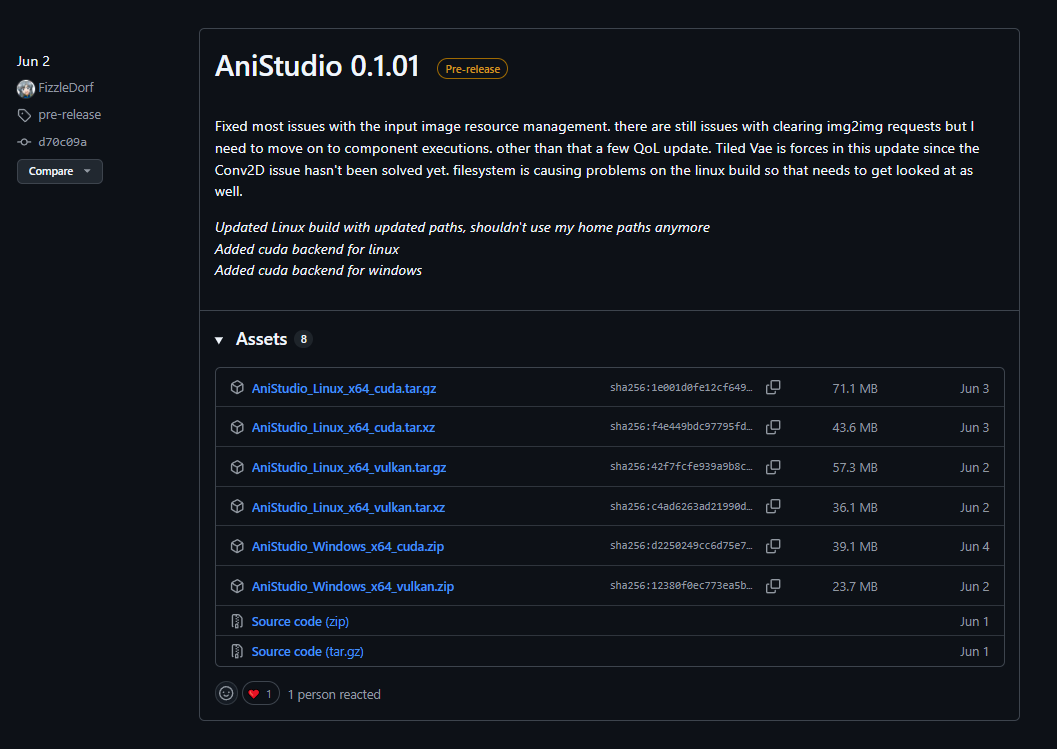Download AniStudio_Linux_x64_cuda.tar.gz
The width and height of the screenshot is (1057, 749).
tap(344, 388)
